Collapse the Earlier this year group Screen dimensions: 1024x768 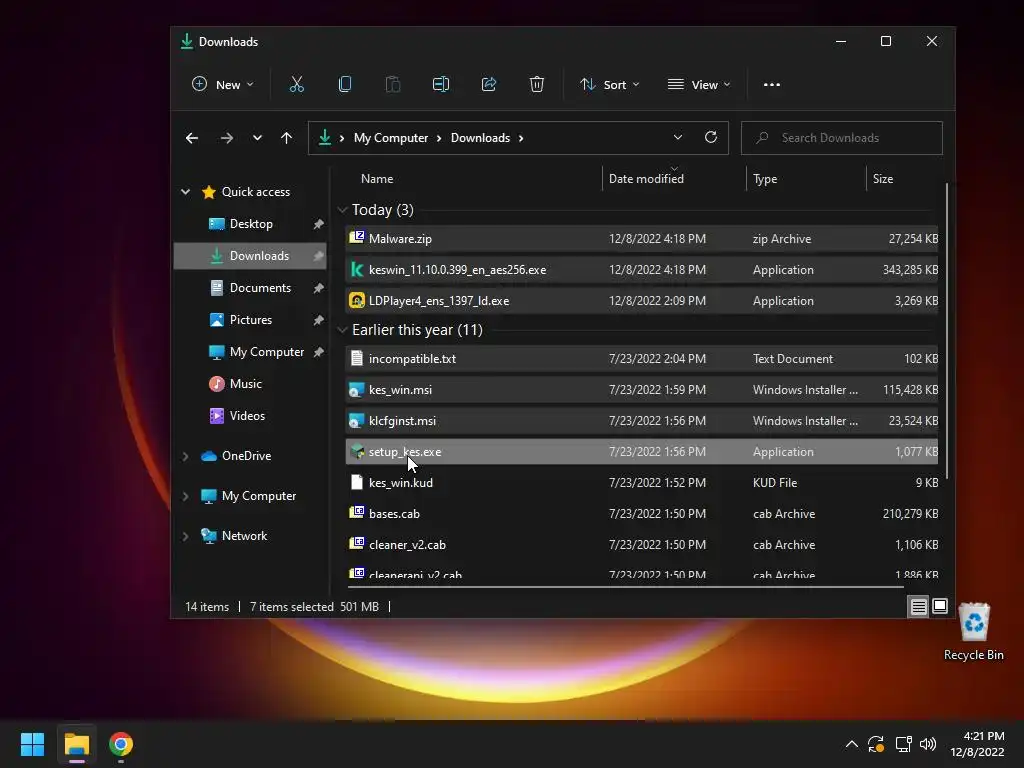(x=342, y=330)
